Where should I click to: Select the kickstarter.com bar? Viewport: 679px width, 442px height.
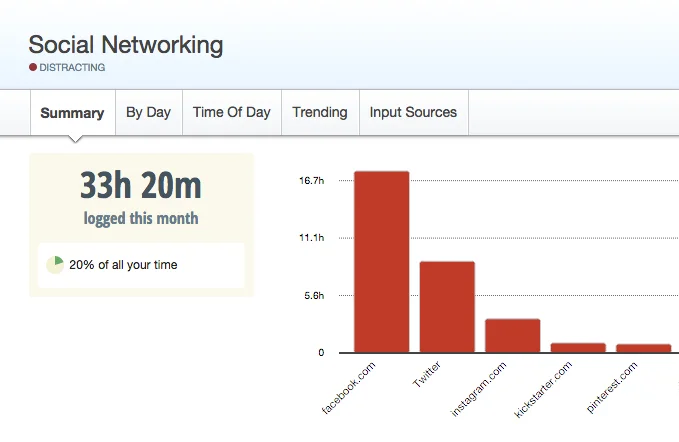[x=578, y=348]
